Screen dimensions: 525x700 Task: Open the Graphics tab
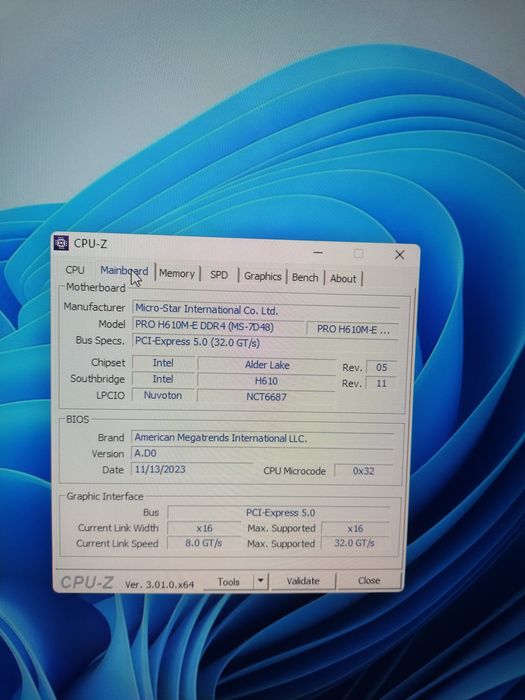[262, 276]
